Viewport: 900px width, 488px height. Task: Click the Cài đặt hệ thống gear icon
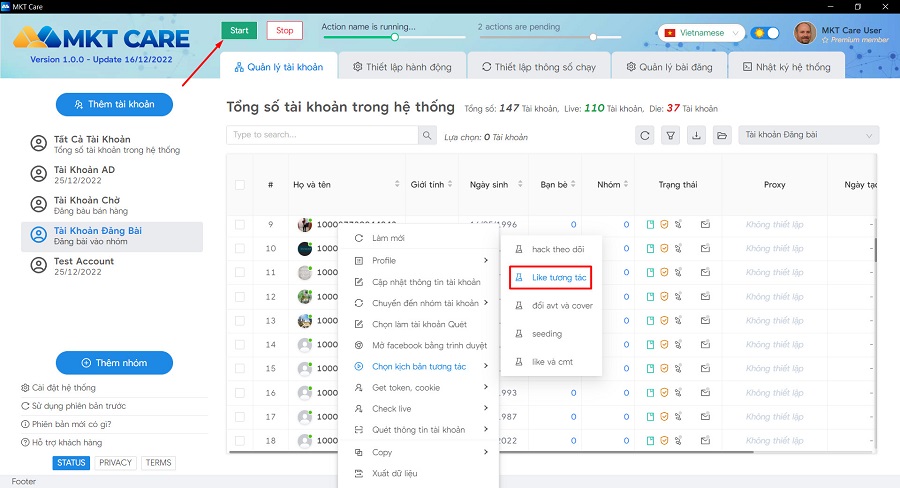25,388
